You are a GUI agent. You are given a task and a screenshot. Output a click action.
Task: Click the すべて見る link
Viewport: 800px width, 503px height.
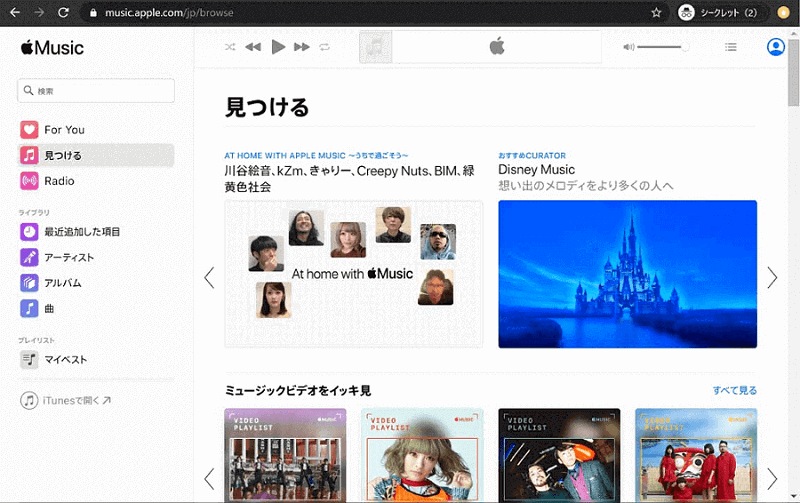[735, 390]
